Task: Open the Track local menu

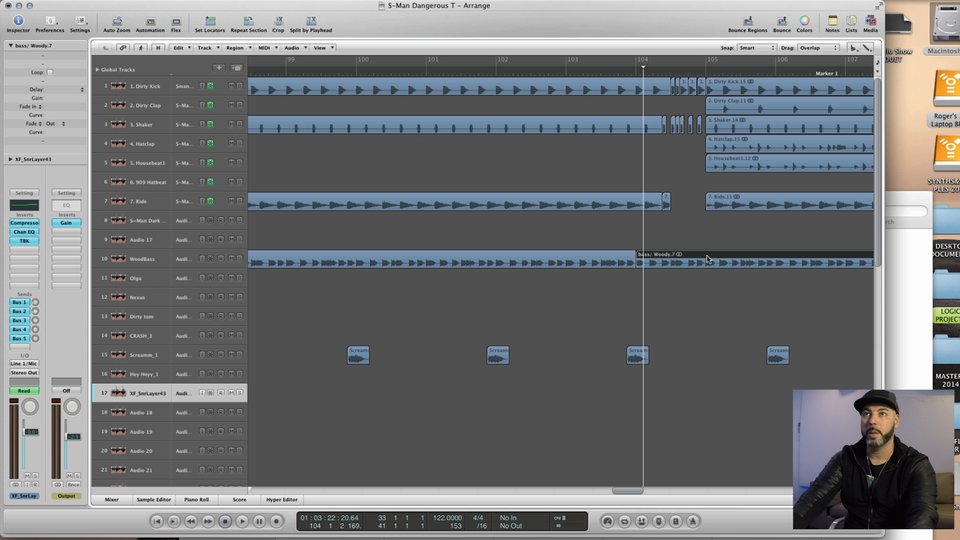Action: 208,47
